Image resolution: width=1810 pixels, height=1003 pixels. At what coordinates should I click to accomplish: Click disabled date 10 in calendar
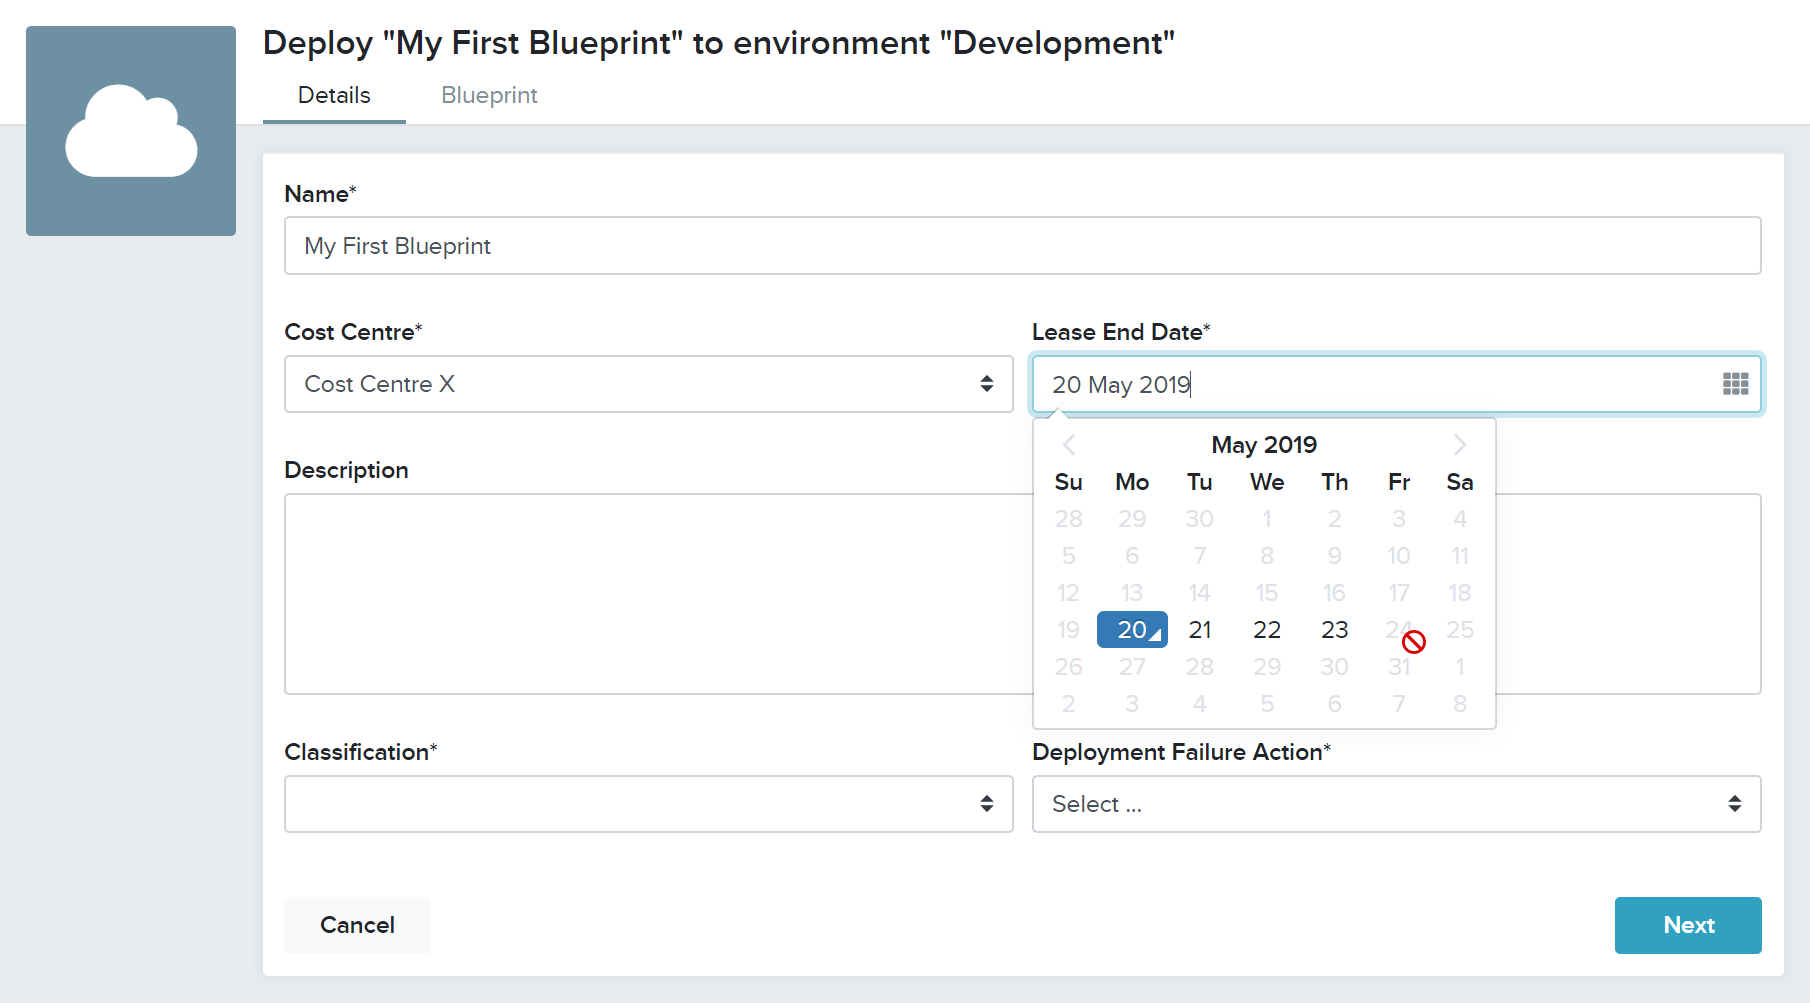pos(1399,556)
